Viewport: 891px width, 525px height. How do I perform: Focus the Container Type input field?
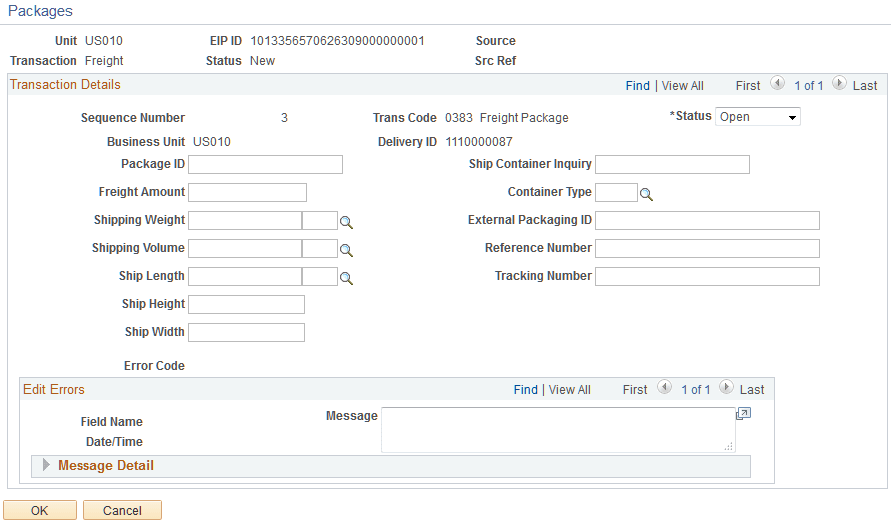click(x=617, y=193)
